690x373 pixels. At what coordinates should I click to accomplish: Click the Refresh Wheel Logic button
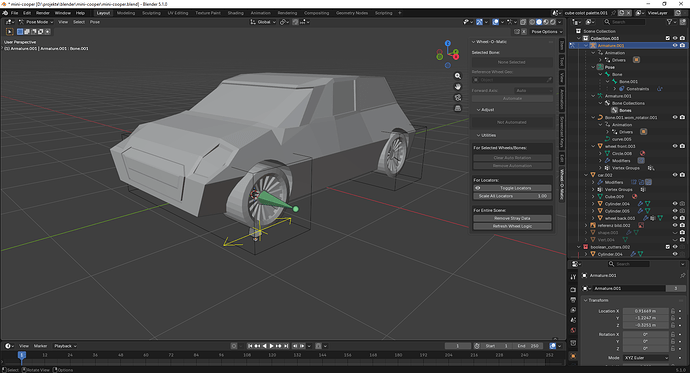click(x=512, y=226)
